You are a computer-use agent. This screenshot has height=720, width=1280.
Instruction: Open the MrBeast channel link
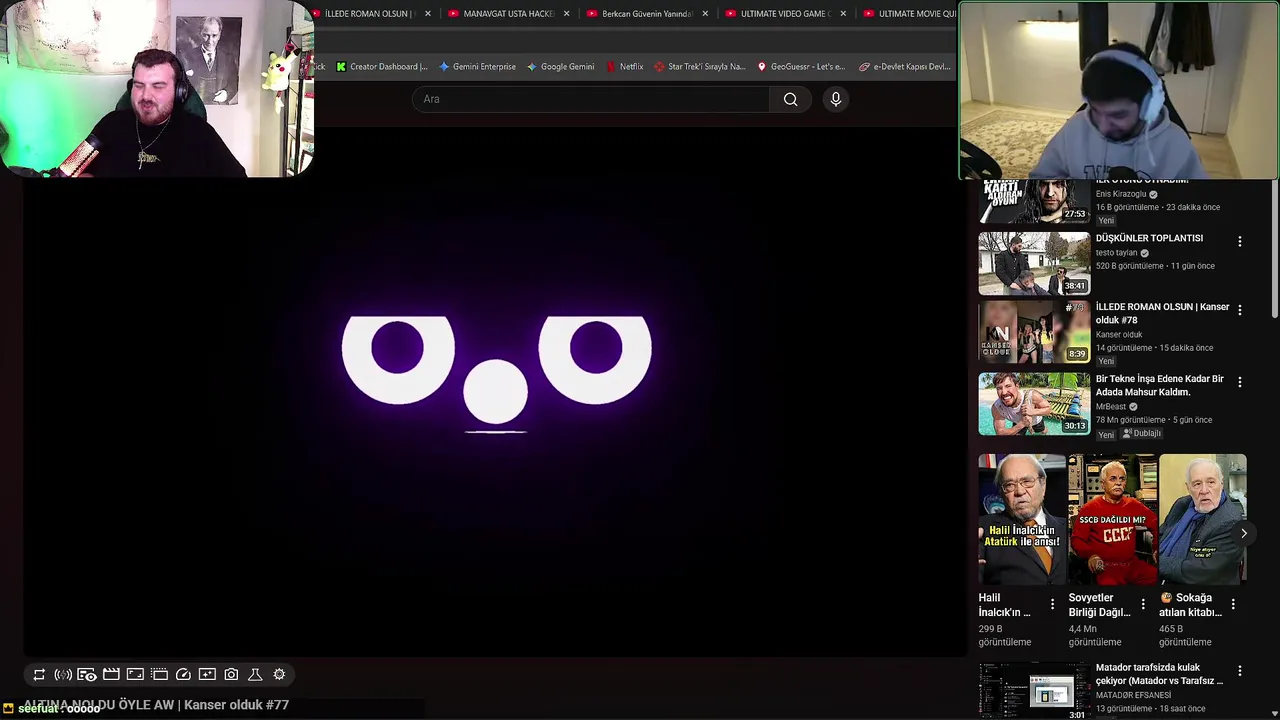[1111, 407]
